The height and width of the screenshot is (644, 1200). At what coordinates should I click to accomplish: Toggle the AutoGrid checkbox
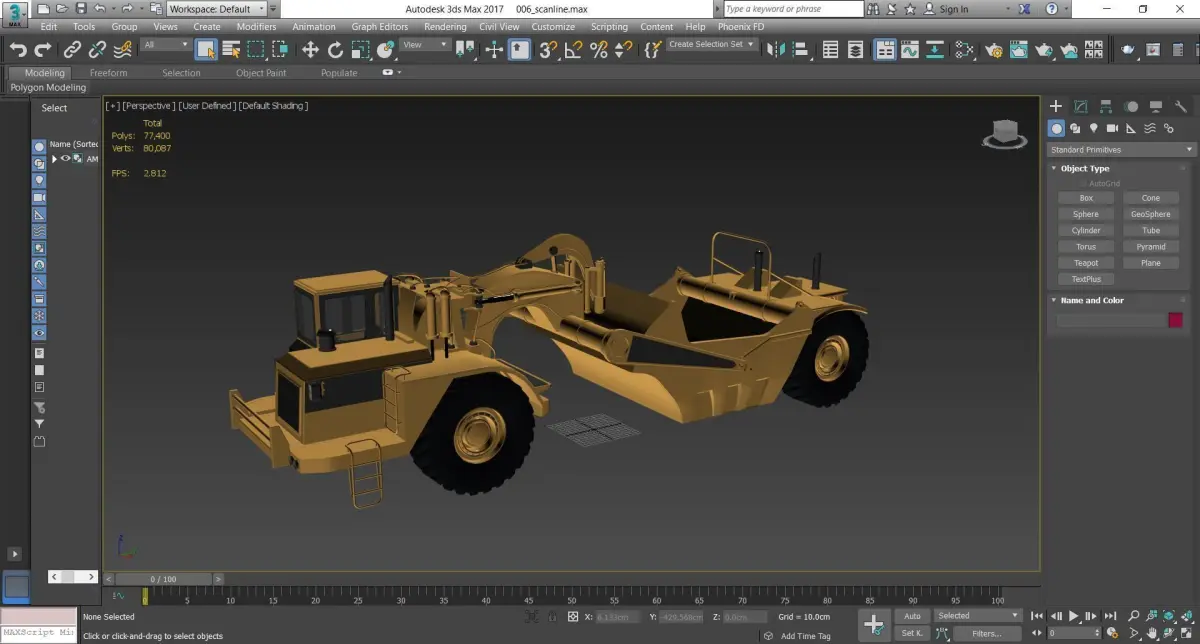[1083, 184]
